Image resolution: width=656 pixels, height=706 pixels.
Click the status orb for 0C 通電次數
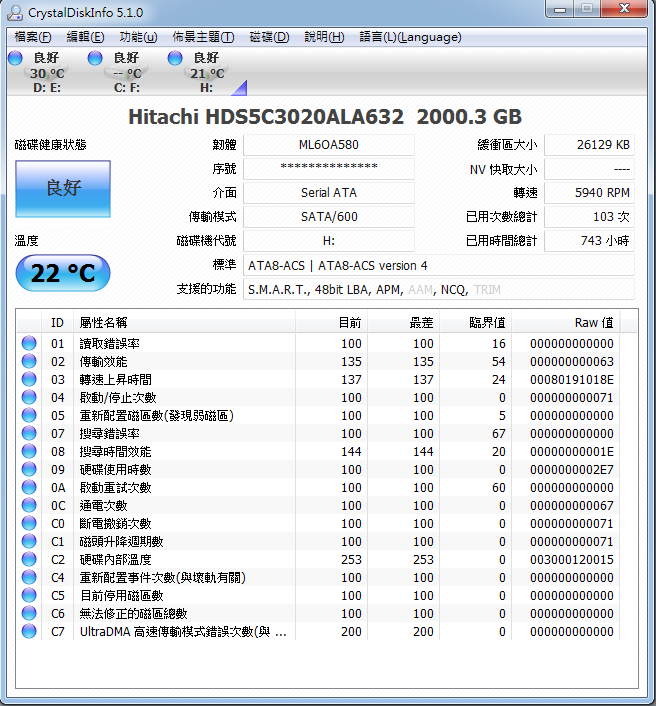[29, 505]
